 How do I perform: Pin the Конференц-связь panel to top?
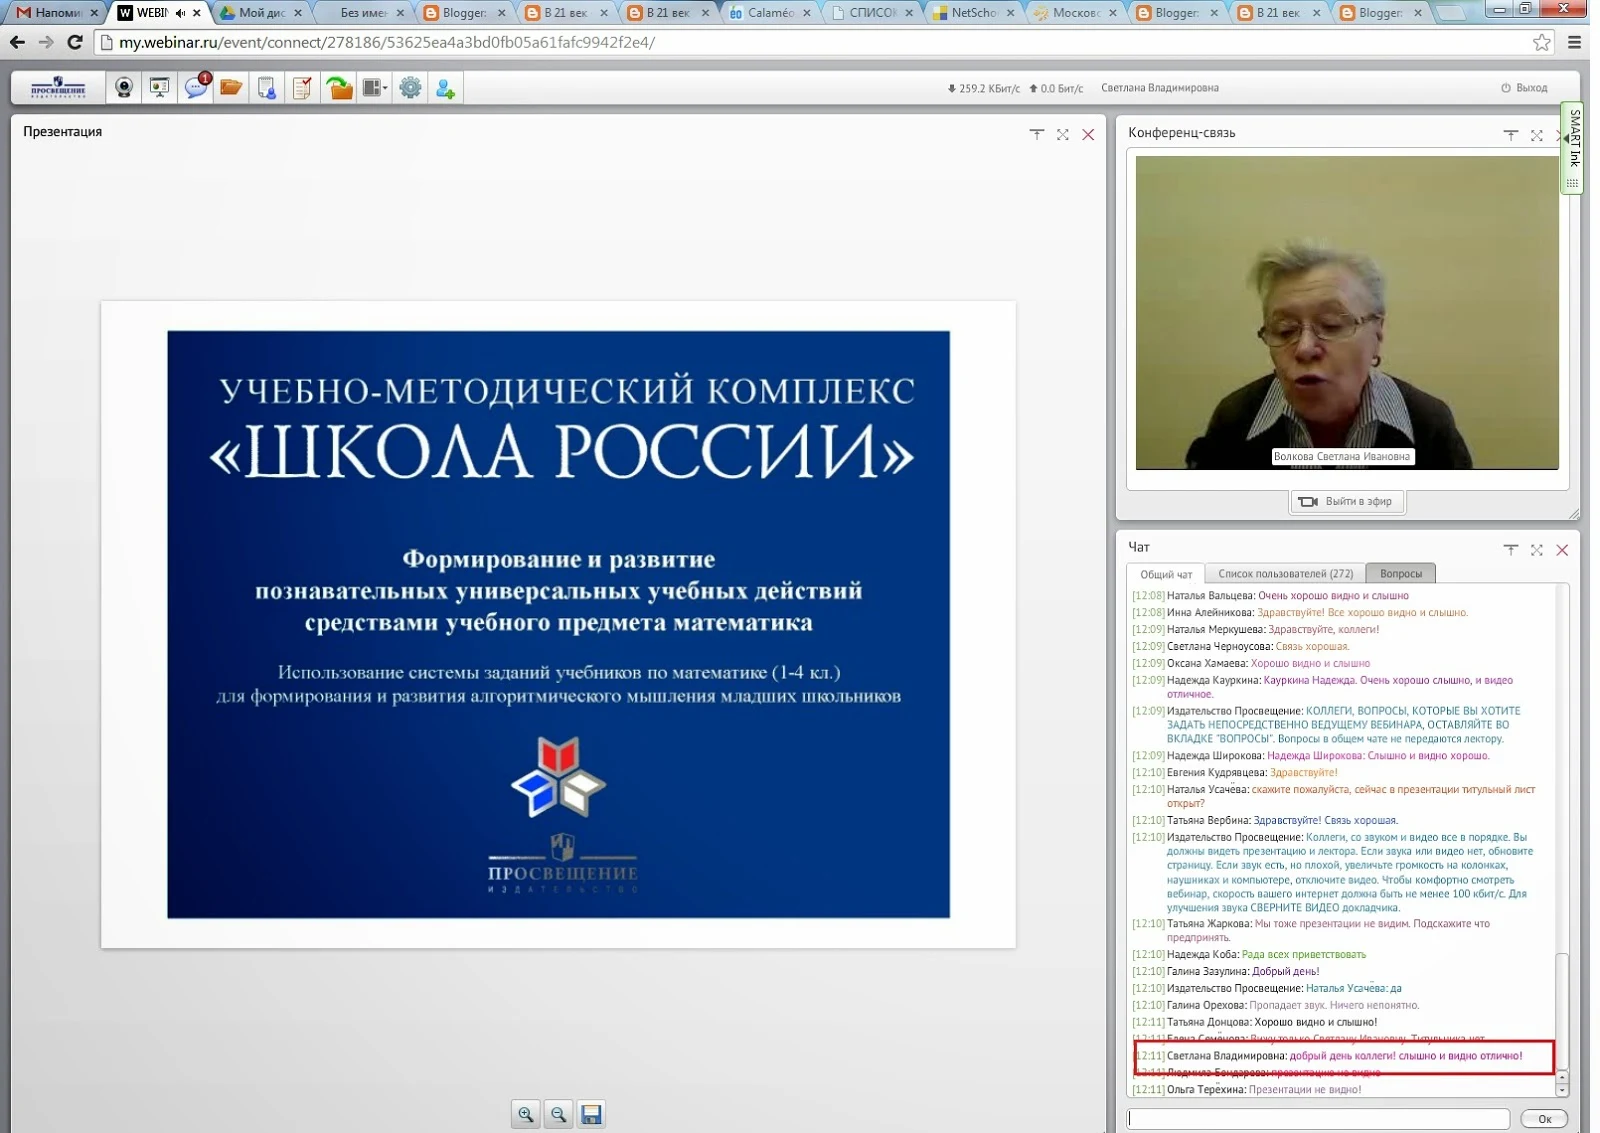1511,135
